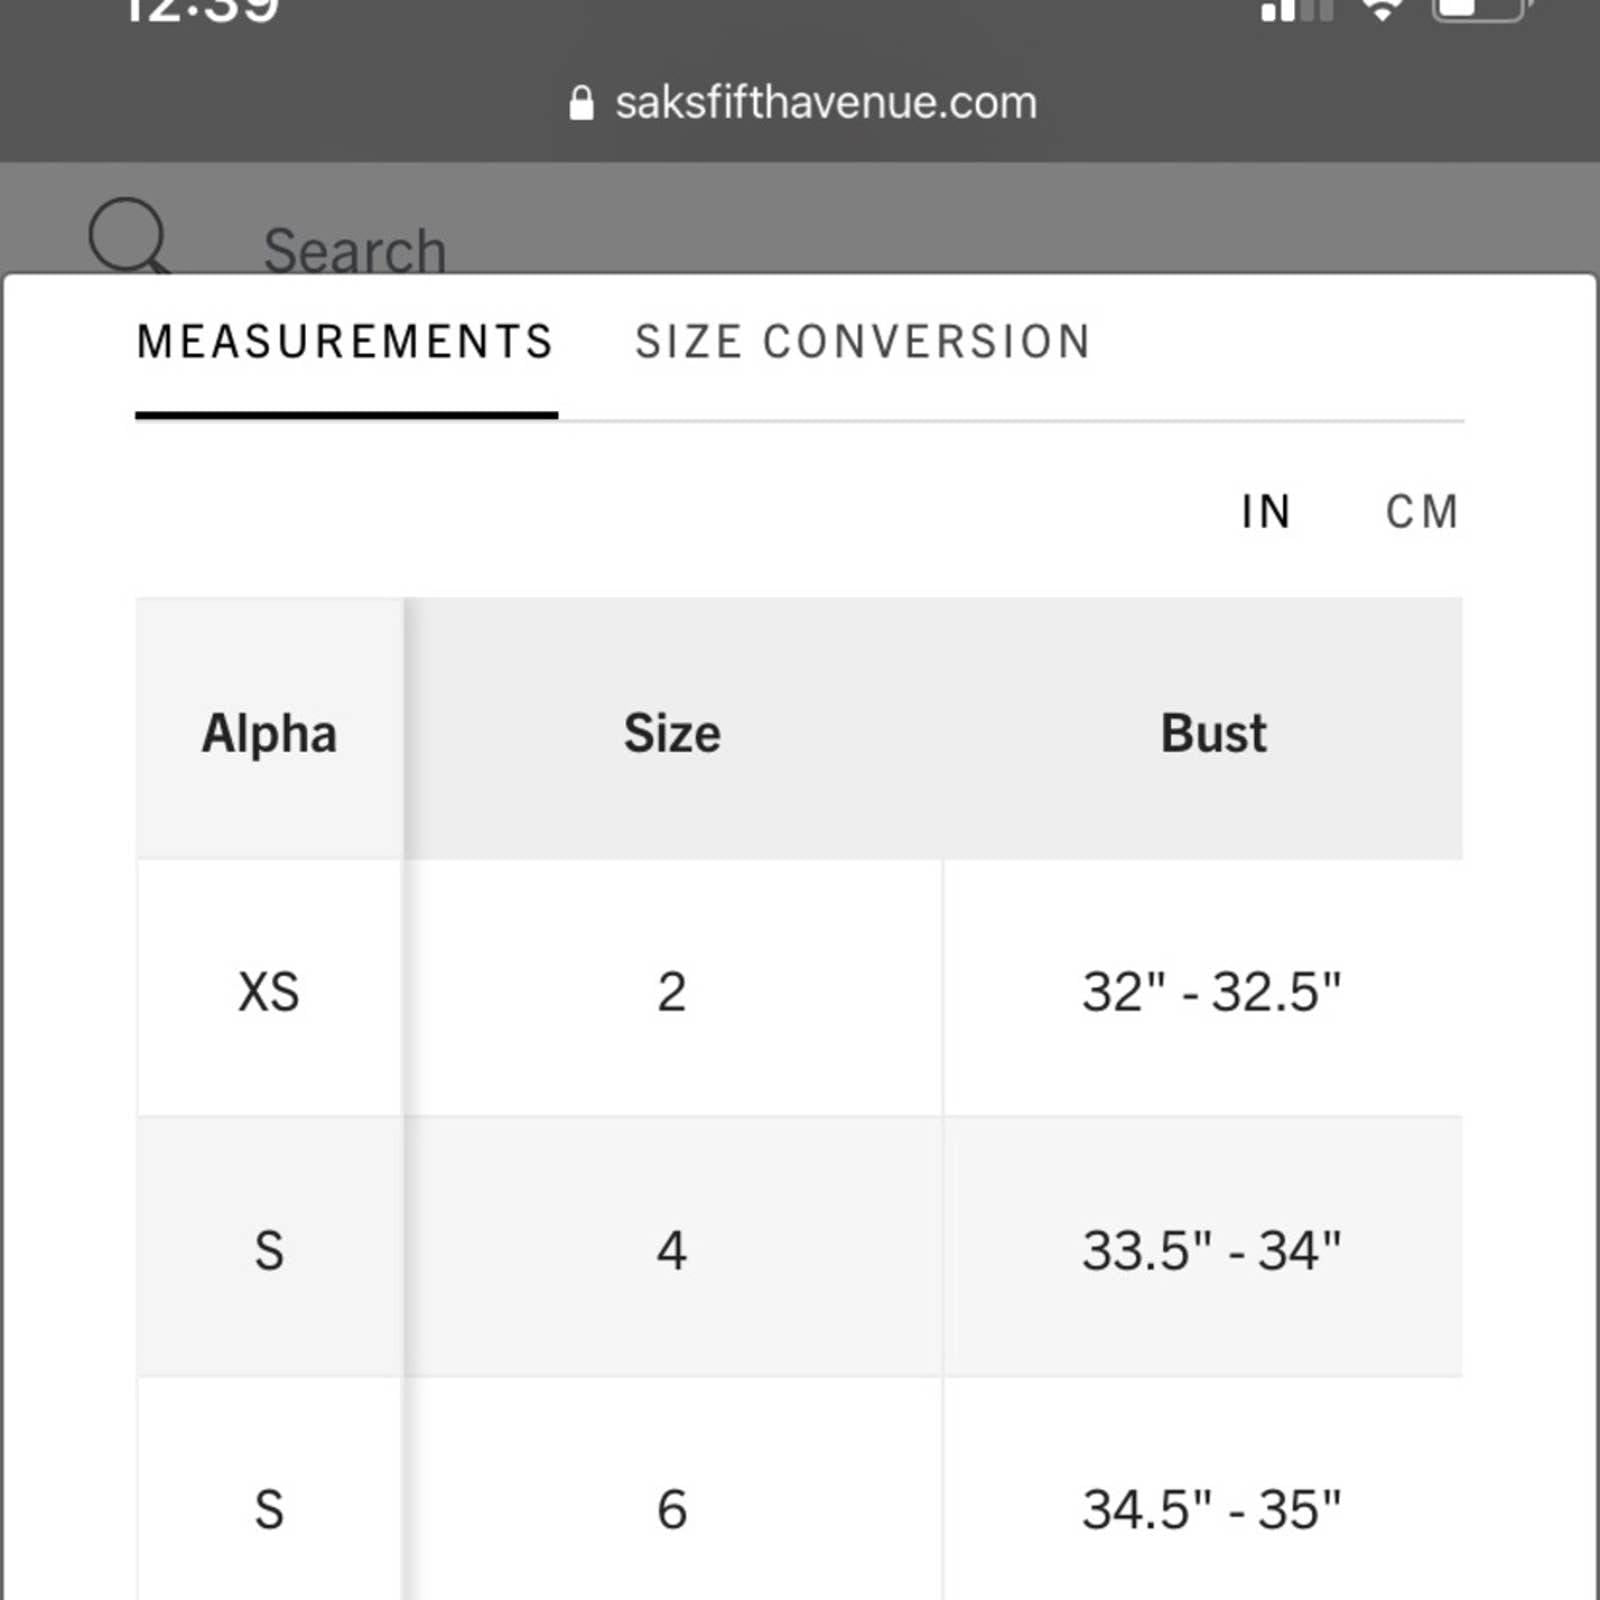Screen dimensions: 1600x1600
Task: Tap the size 2 cell
Action: coord(672,989)
